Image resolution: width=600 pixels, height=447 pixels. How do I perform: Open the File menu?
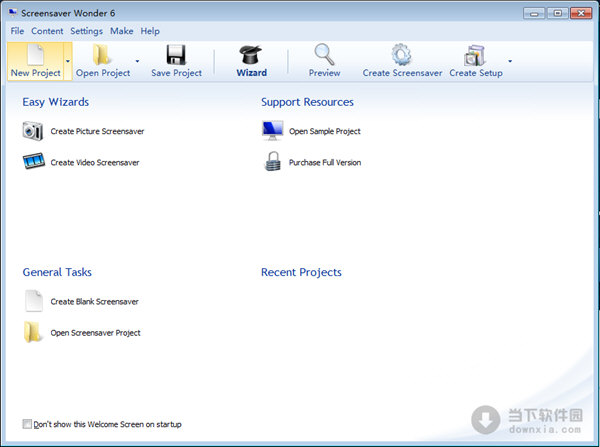click(17, 31)
